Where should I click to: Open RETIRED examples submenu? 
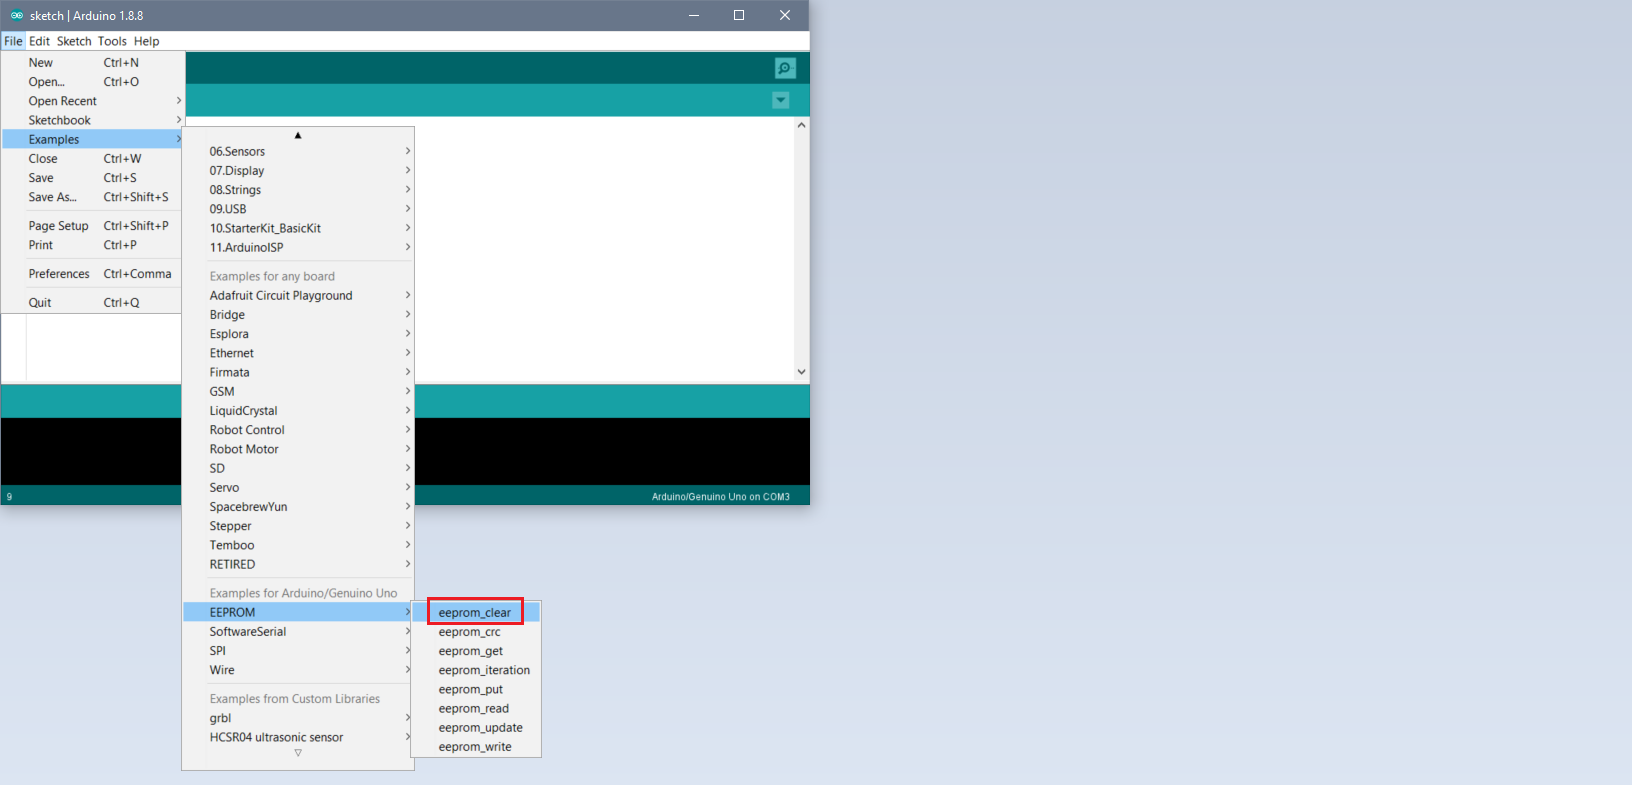tap(298, 564)
